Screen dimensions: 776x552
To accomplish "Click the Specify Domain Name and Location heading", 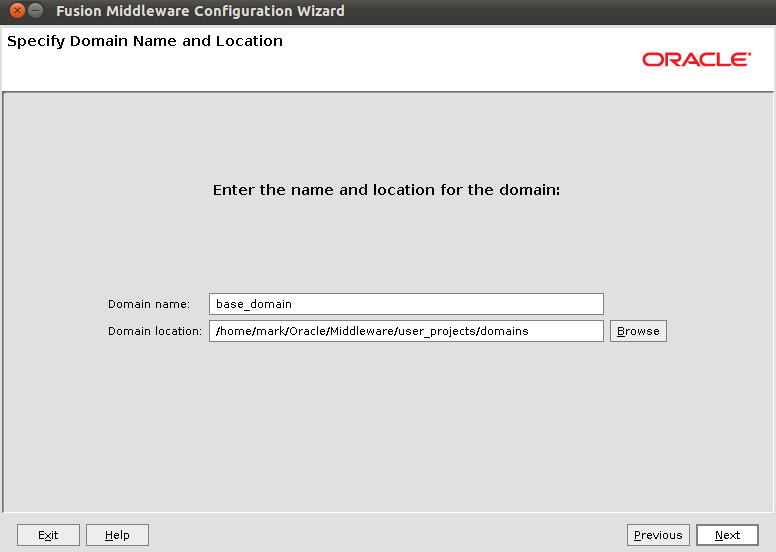I will pos(145,41).
